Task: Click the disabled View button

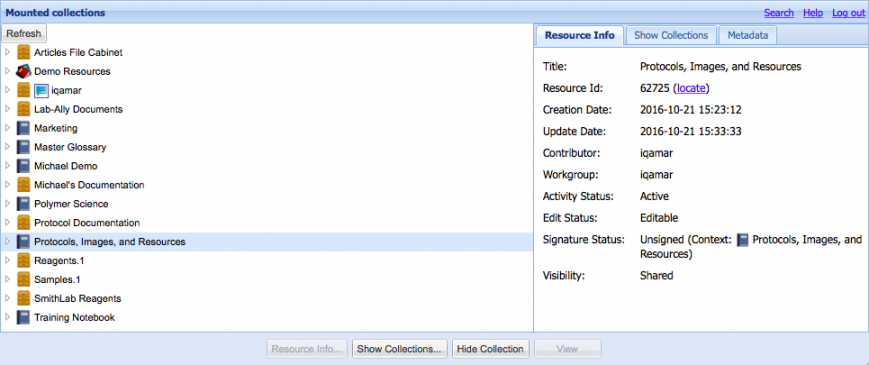Action: (x=567, y=349)
